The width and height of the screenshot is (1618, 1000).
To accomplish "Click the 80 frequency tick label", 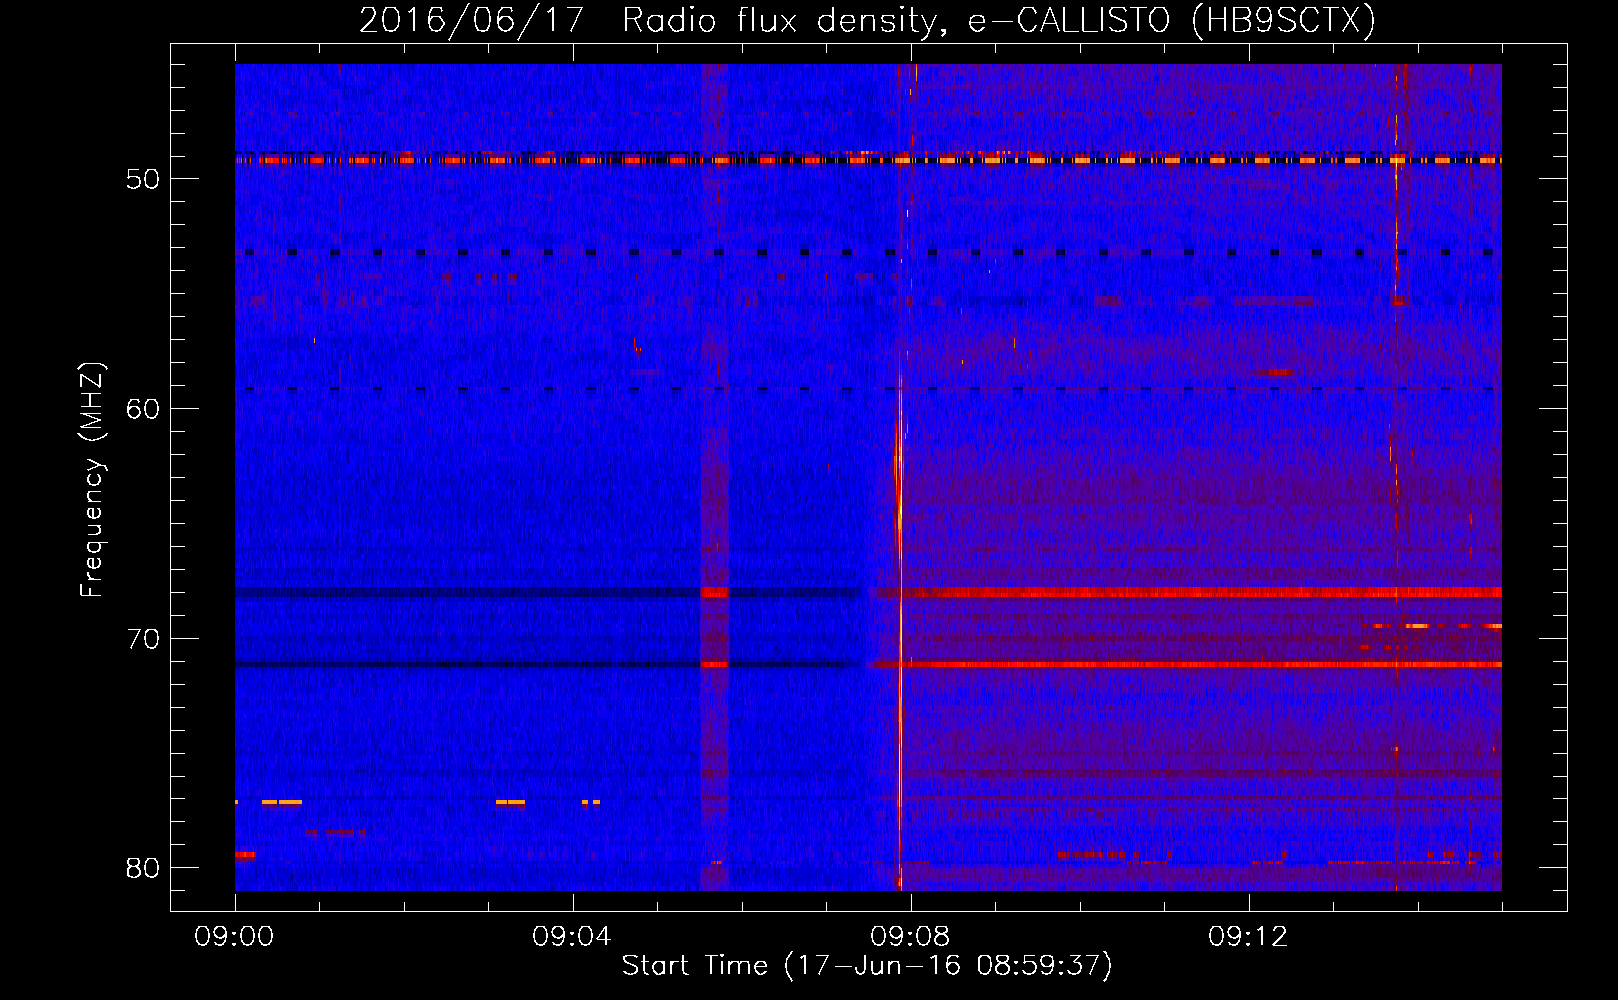I will (143, 867).
